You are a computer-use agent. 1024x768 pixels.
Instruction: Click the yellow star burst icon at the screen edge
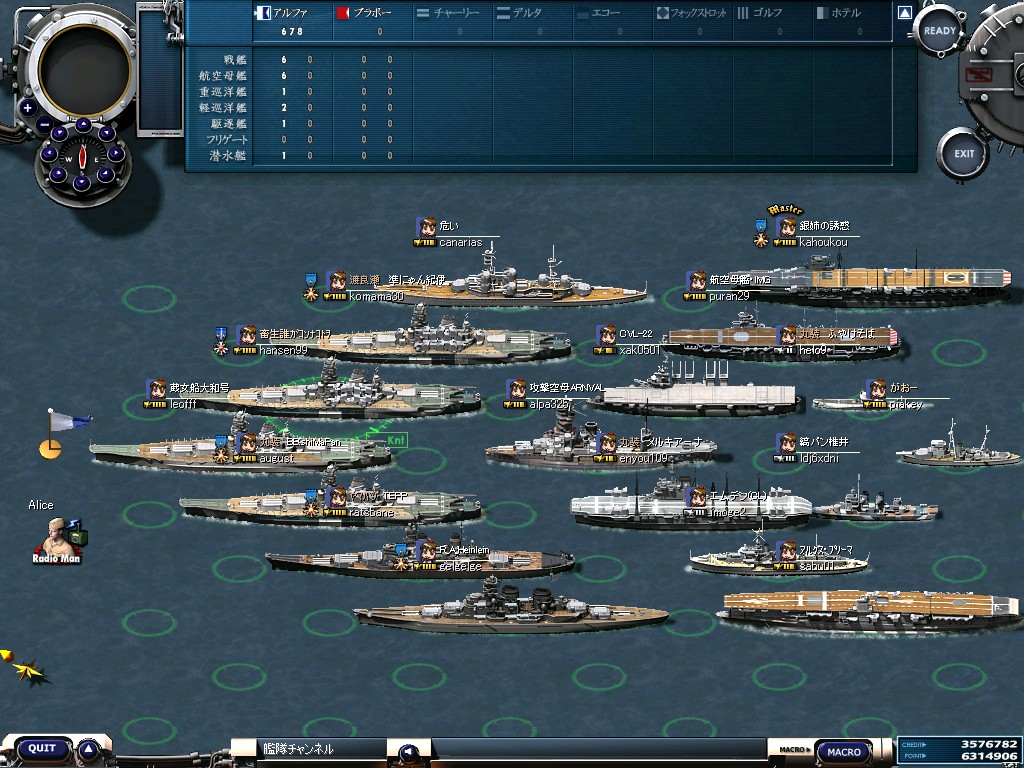coord(27,670)
